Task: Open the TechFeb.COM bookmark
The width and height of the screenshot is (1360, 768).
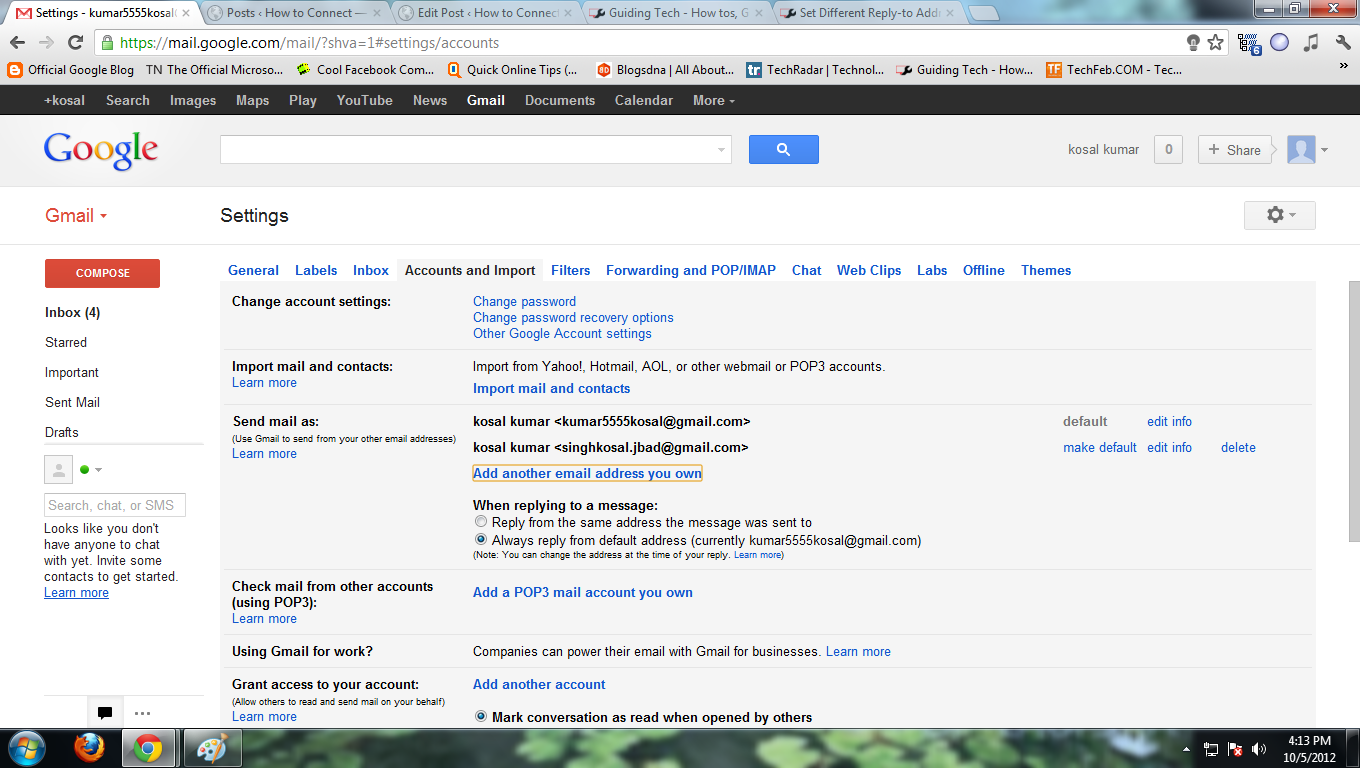Action: coord(1114,70)
